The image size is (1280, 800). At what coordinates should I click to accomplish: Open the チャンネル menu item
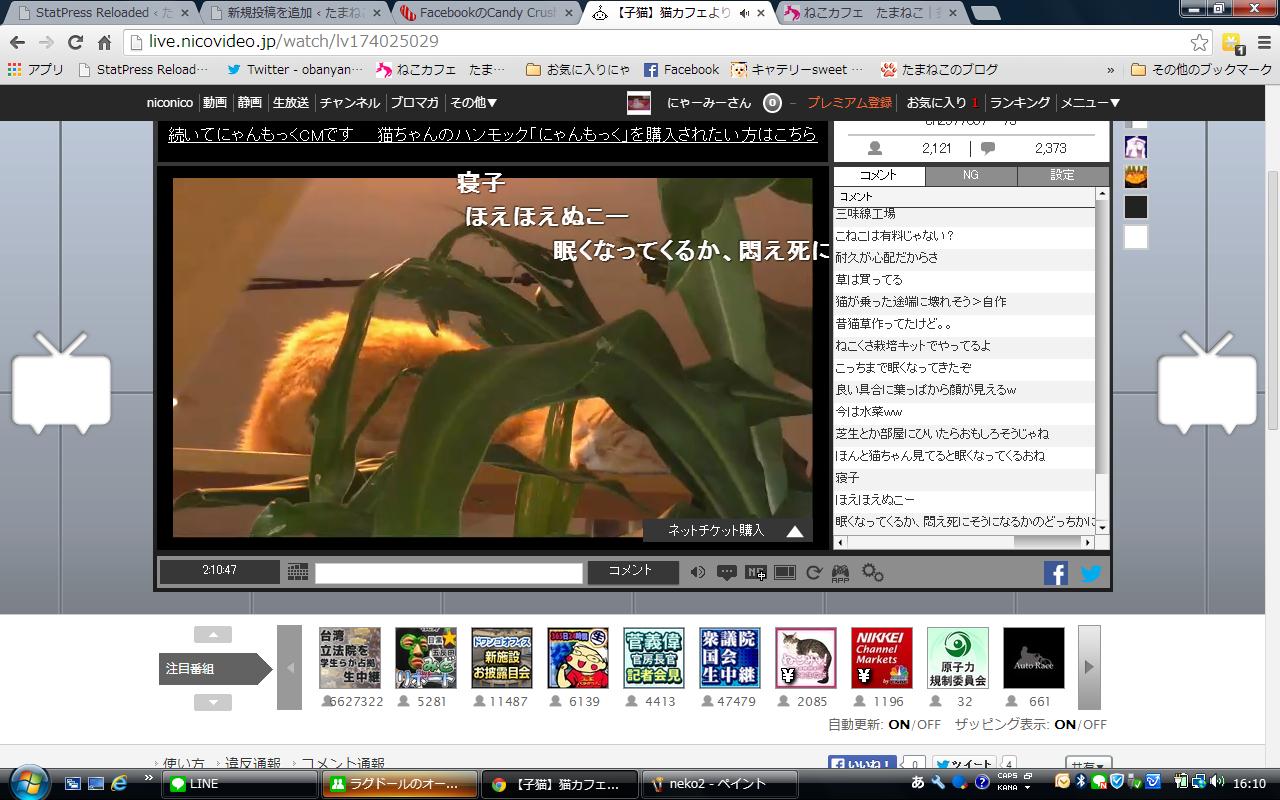[350, 103]
